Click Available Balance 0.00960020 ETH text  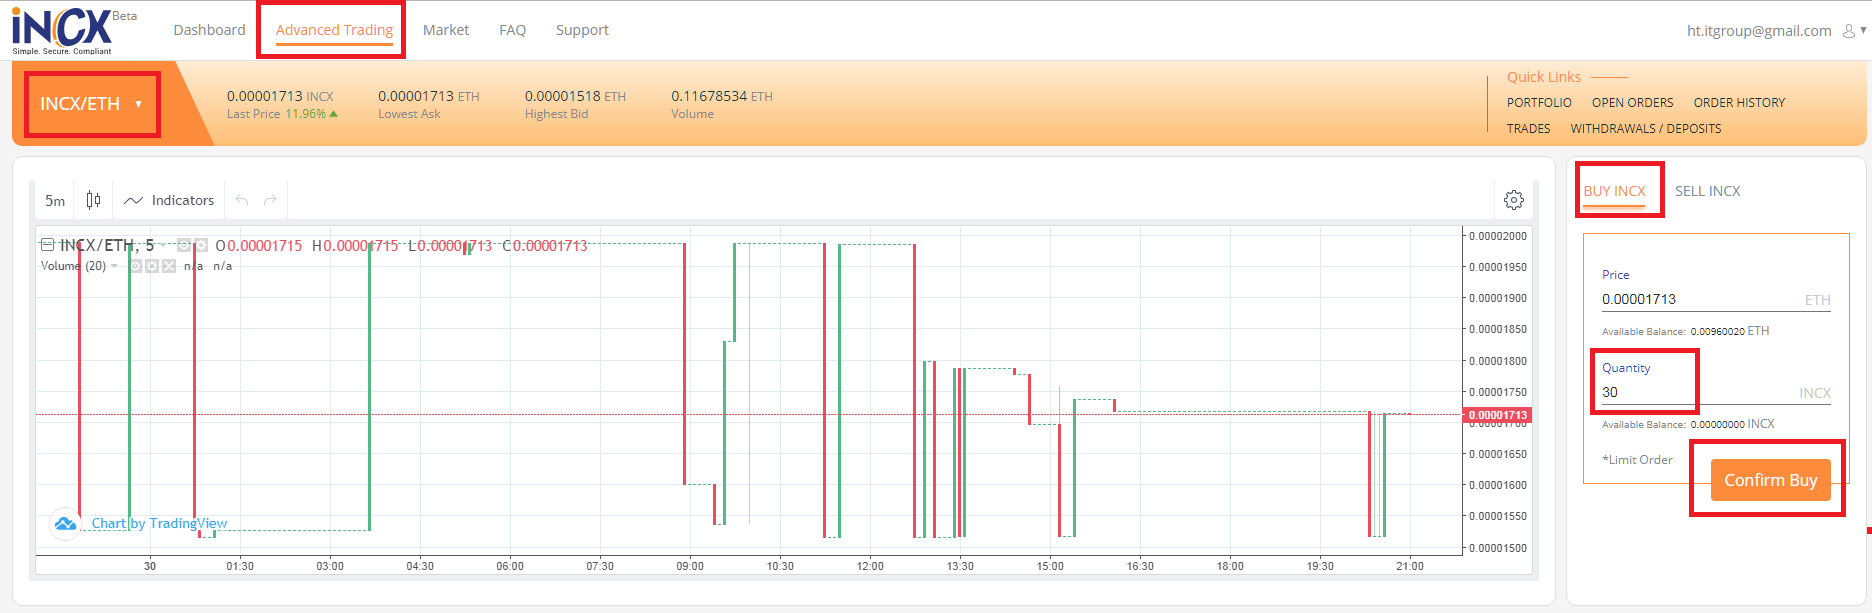click(1685, 331)
